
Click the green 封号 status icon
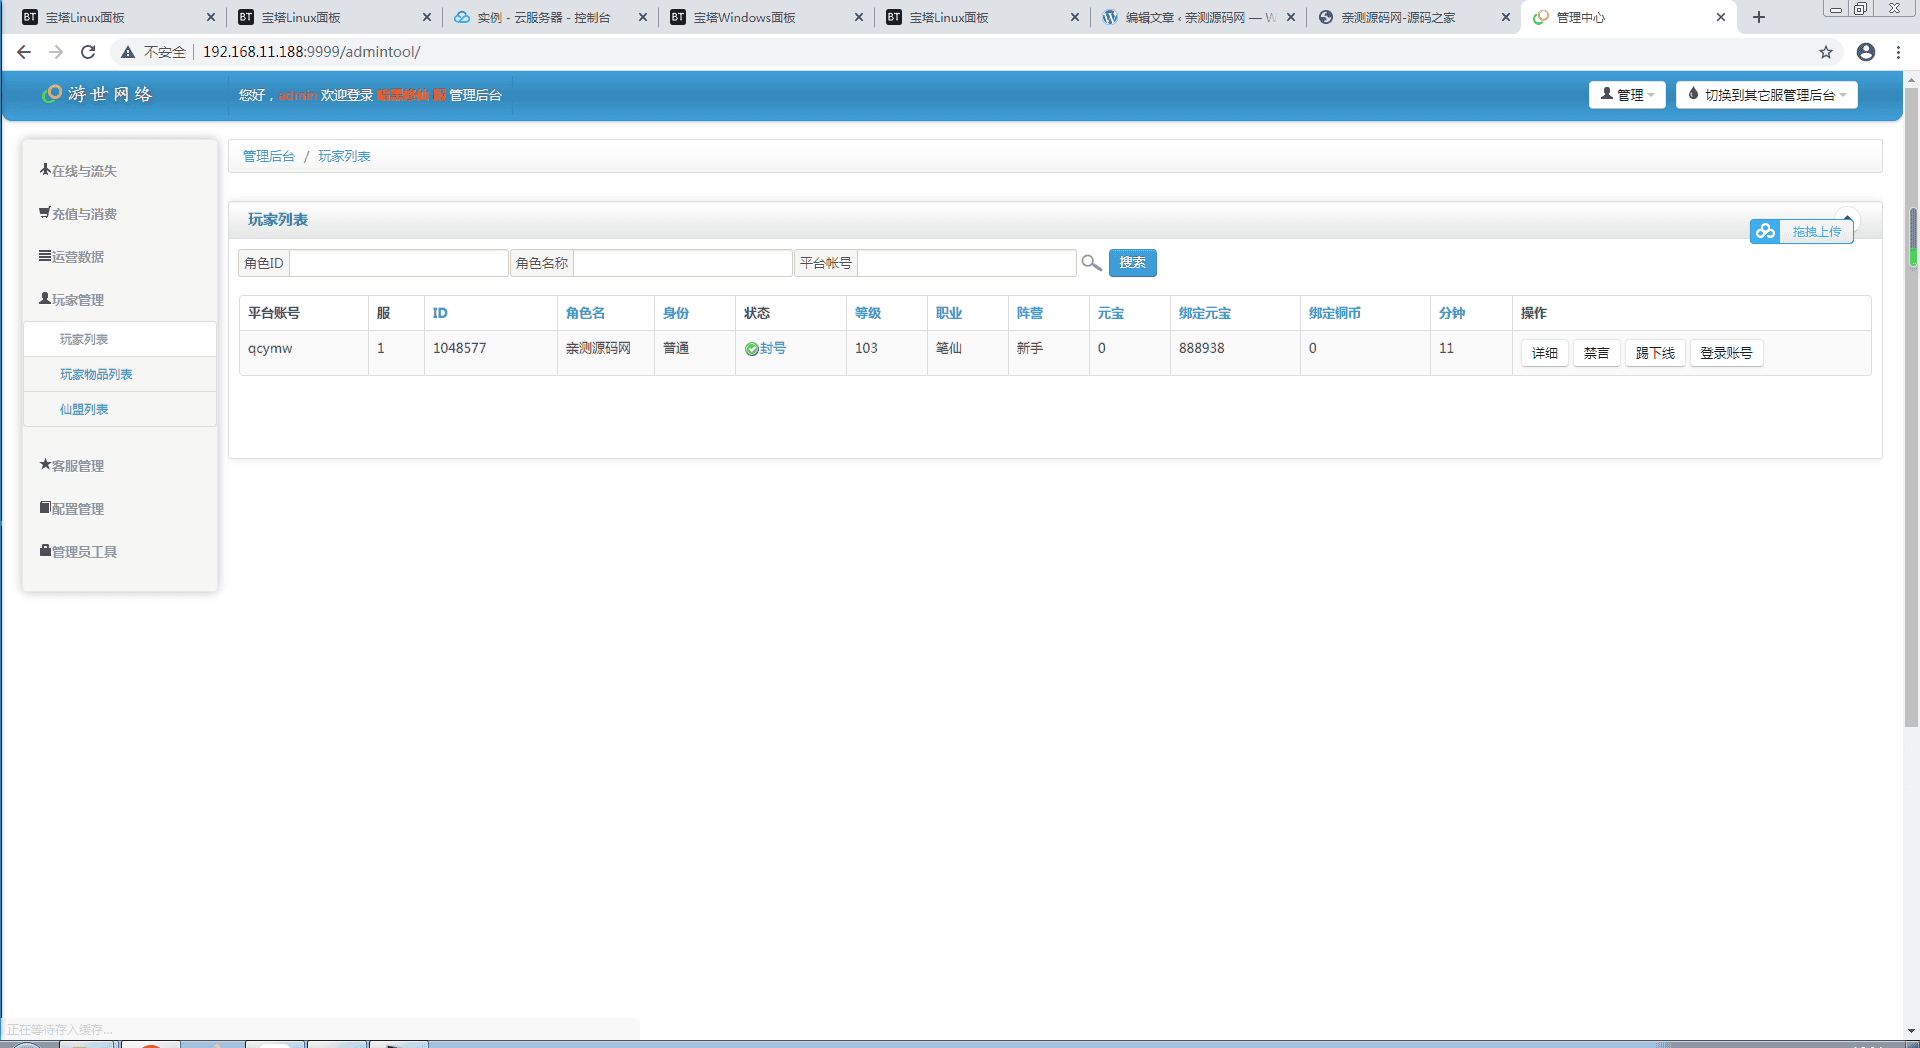point(752,349)
